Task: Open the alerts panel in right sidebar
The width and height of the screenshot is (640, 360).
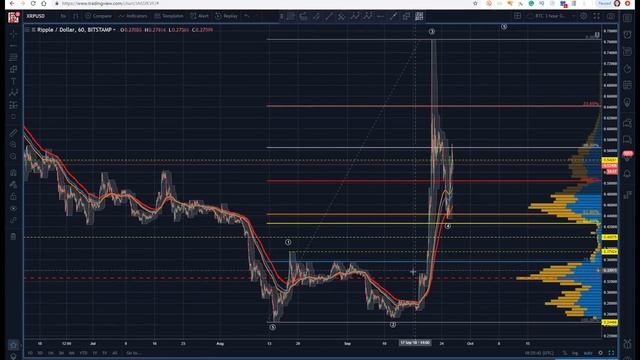Action: 627,35
